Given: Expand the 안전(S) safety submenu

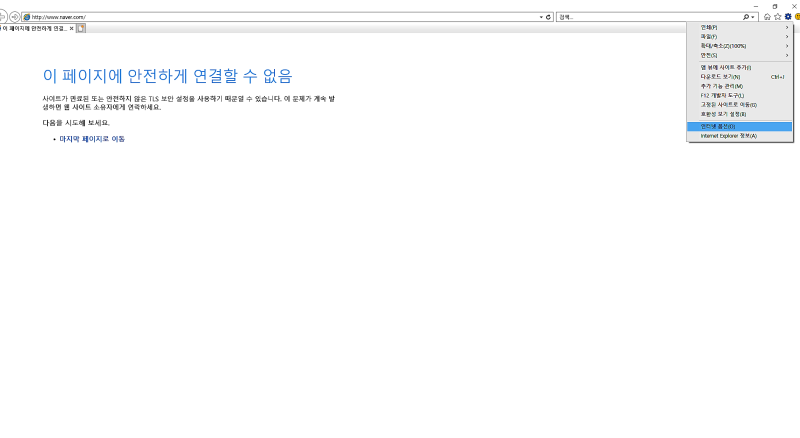Looking at the screenshot, I should point(739,55).
